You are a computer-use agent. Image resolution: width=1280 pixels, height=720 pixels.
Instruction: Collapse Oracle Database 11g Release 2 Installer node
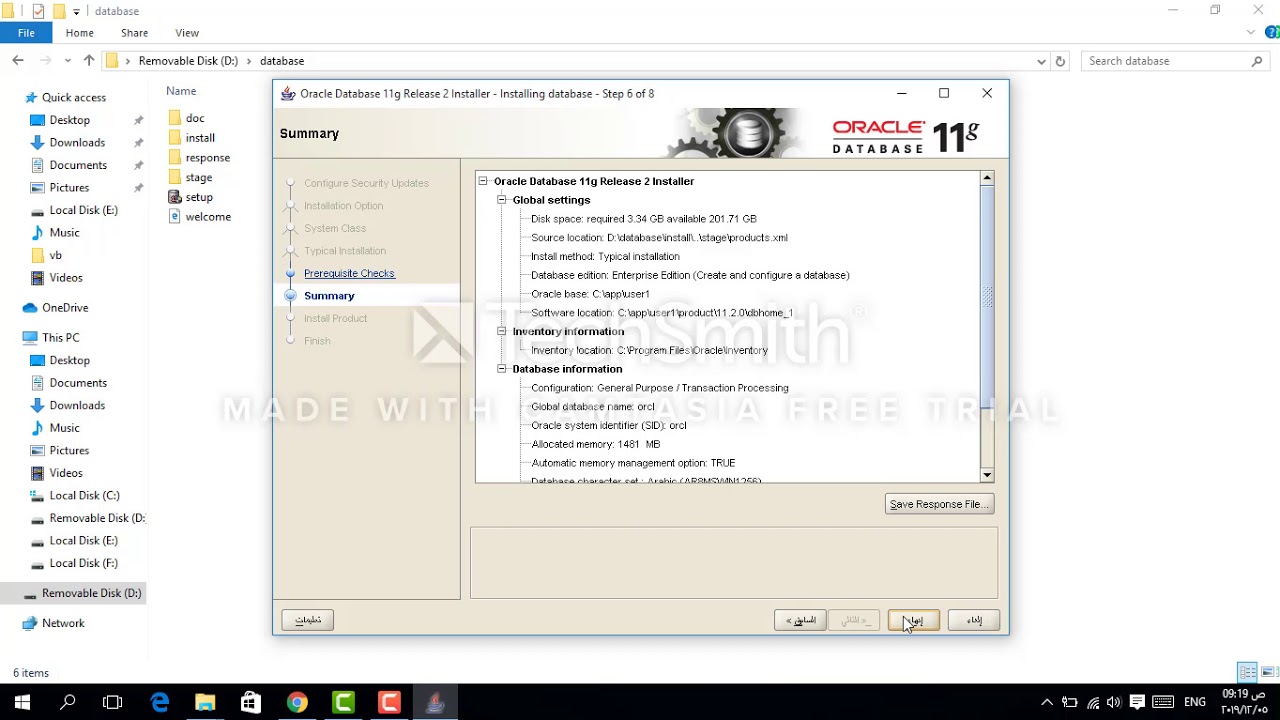[x=483, y=181]
